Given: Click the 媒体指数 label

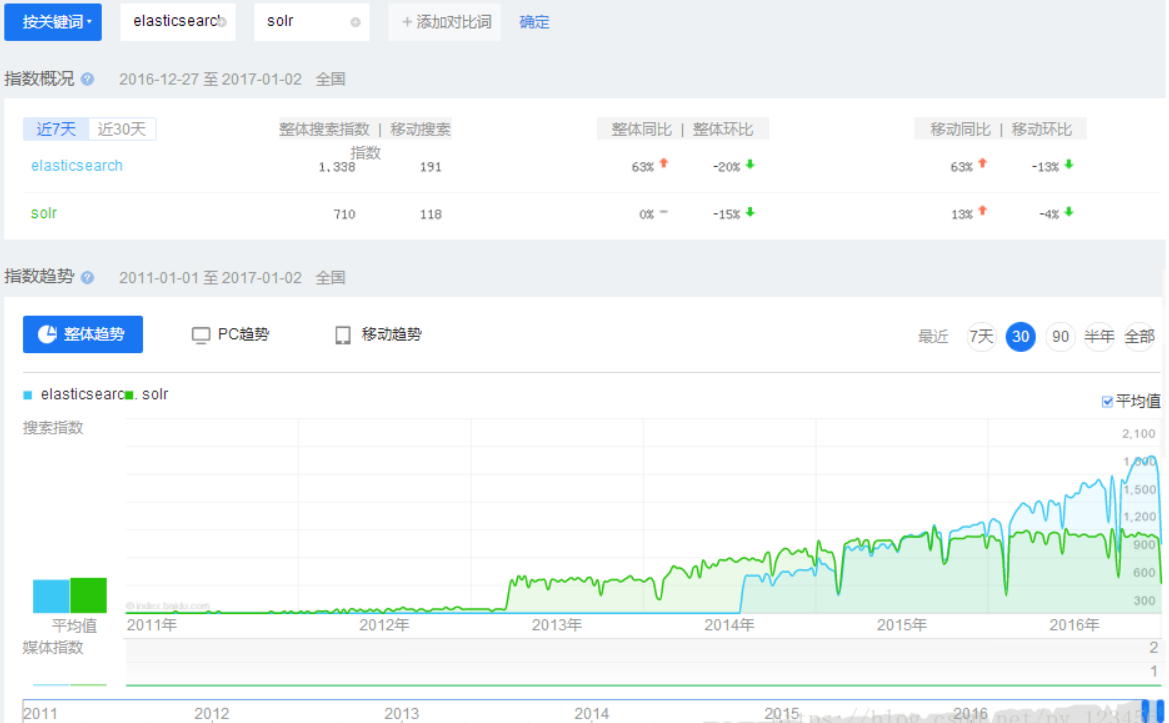Looking at the screenshot, I should pyautogui.click(x=53, y=647).
